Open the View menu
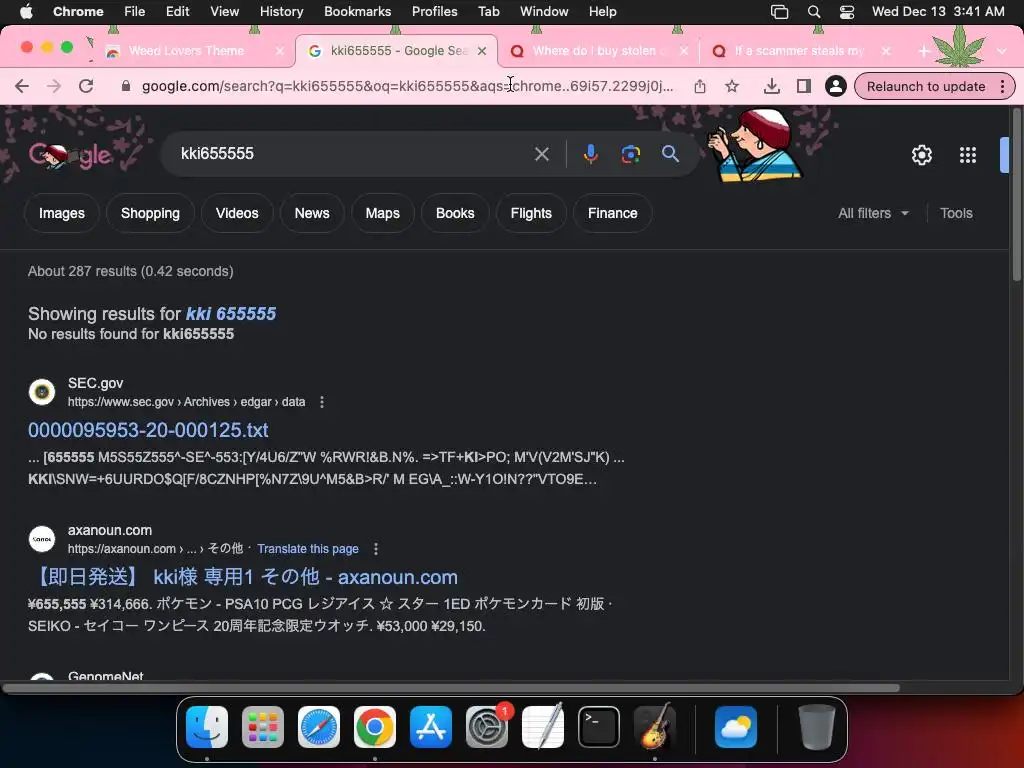 (224, 12)
